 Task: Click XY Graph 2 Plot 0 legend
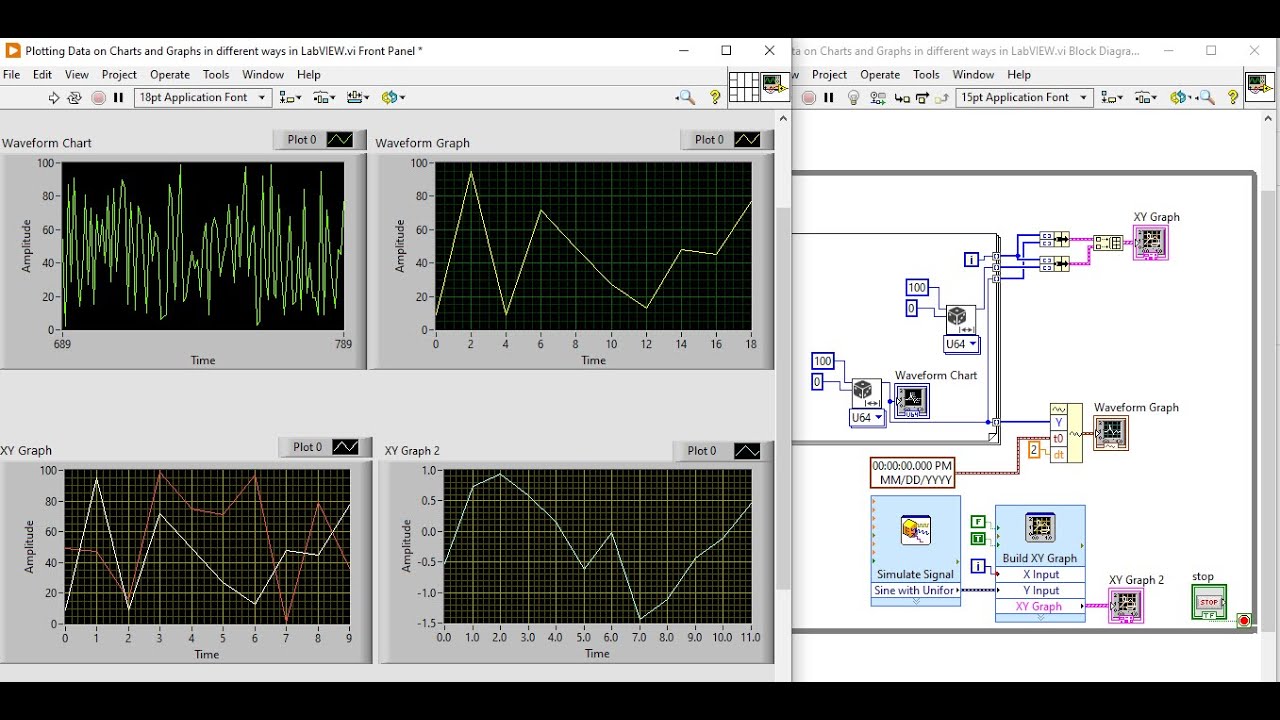[x=720, y=451]
